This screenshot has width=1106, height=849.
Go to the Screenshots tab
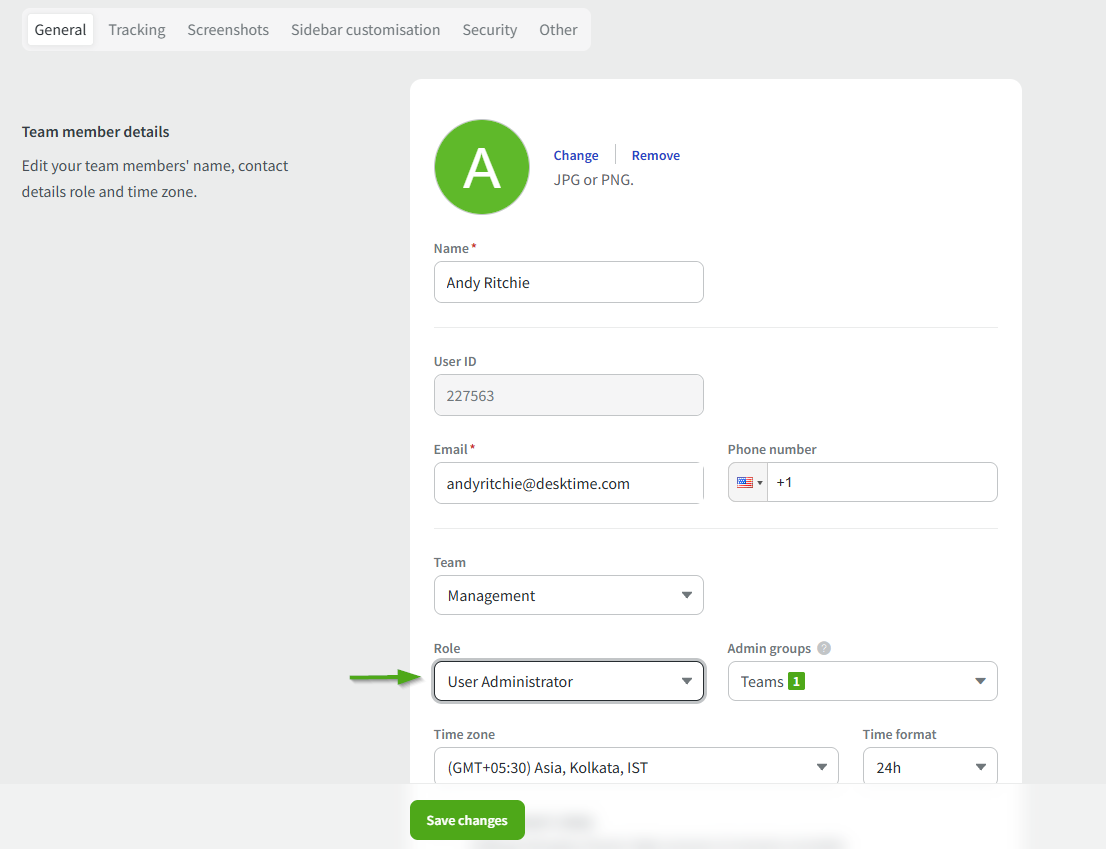tap(228, 30)
